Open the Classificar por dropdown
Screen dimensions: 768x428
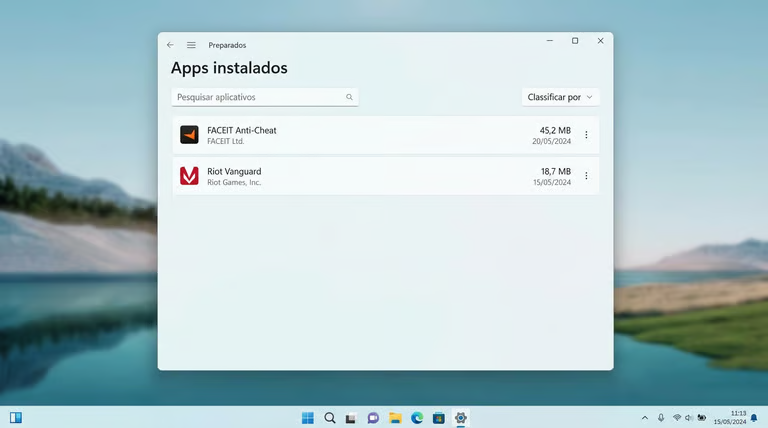tap(560, 97)
